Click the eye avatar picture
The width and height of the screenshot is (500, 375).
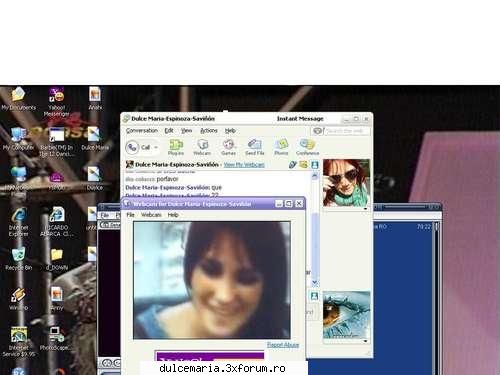(x=346, y=315)
